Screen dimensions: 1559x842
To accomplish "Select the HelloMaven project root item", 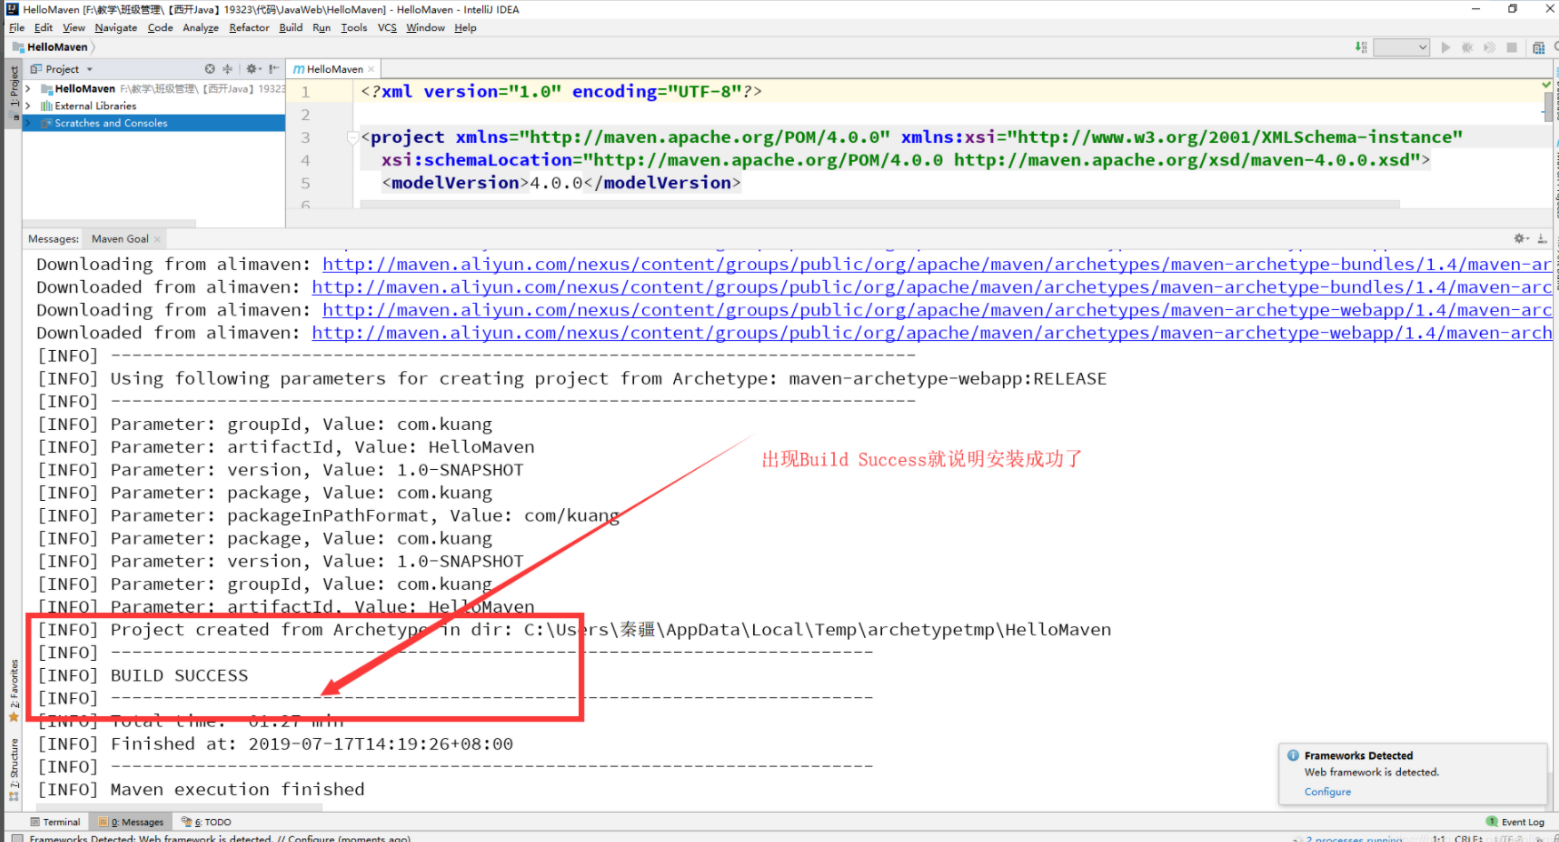I will click(153, 89).
